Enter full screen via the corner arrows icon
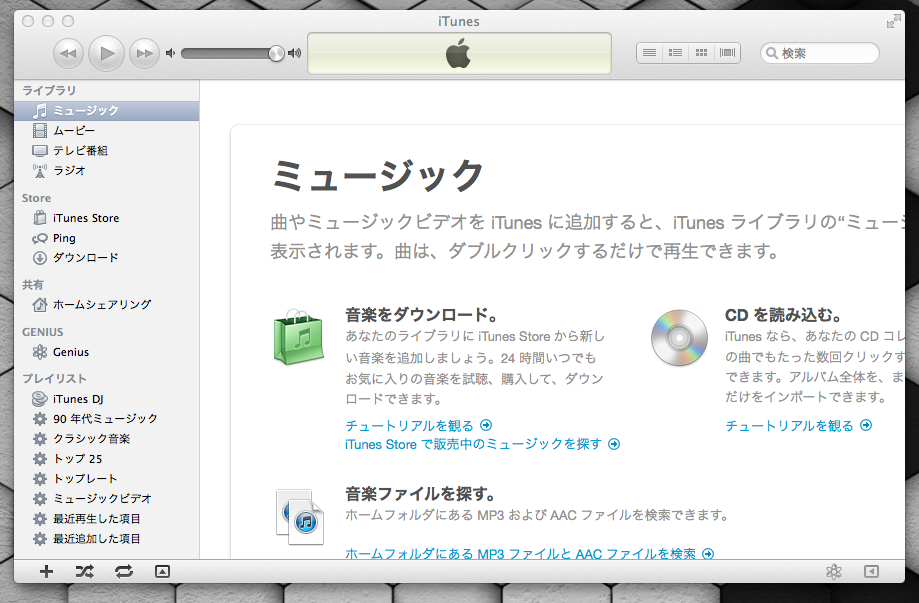 tap(893, 21)
